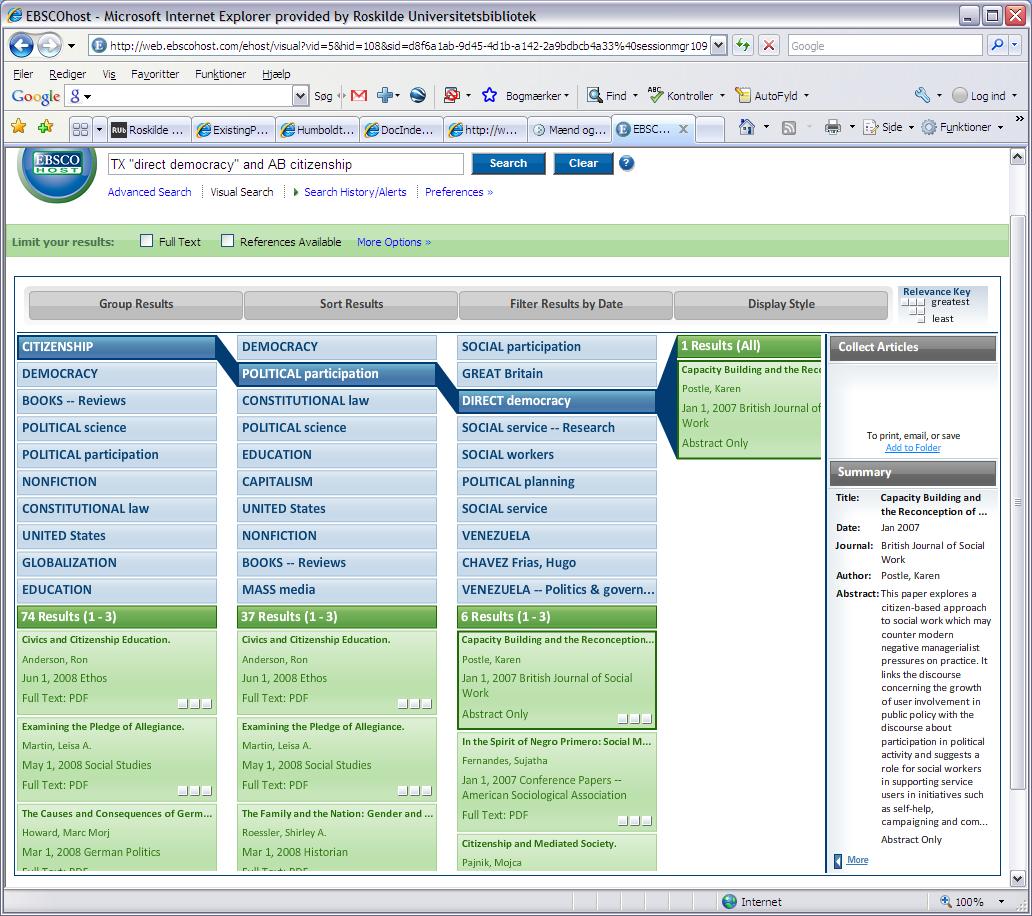Click the EBSCO Host logo
Image resolution: width=1032 pixels, height=916 pixels.
[57, 172]
